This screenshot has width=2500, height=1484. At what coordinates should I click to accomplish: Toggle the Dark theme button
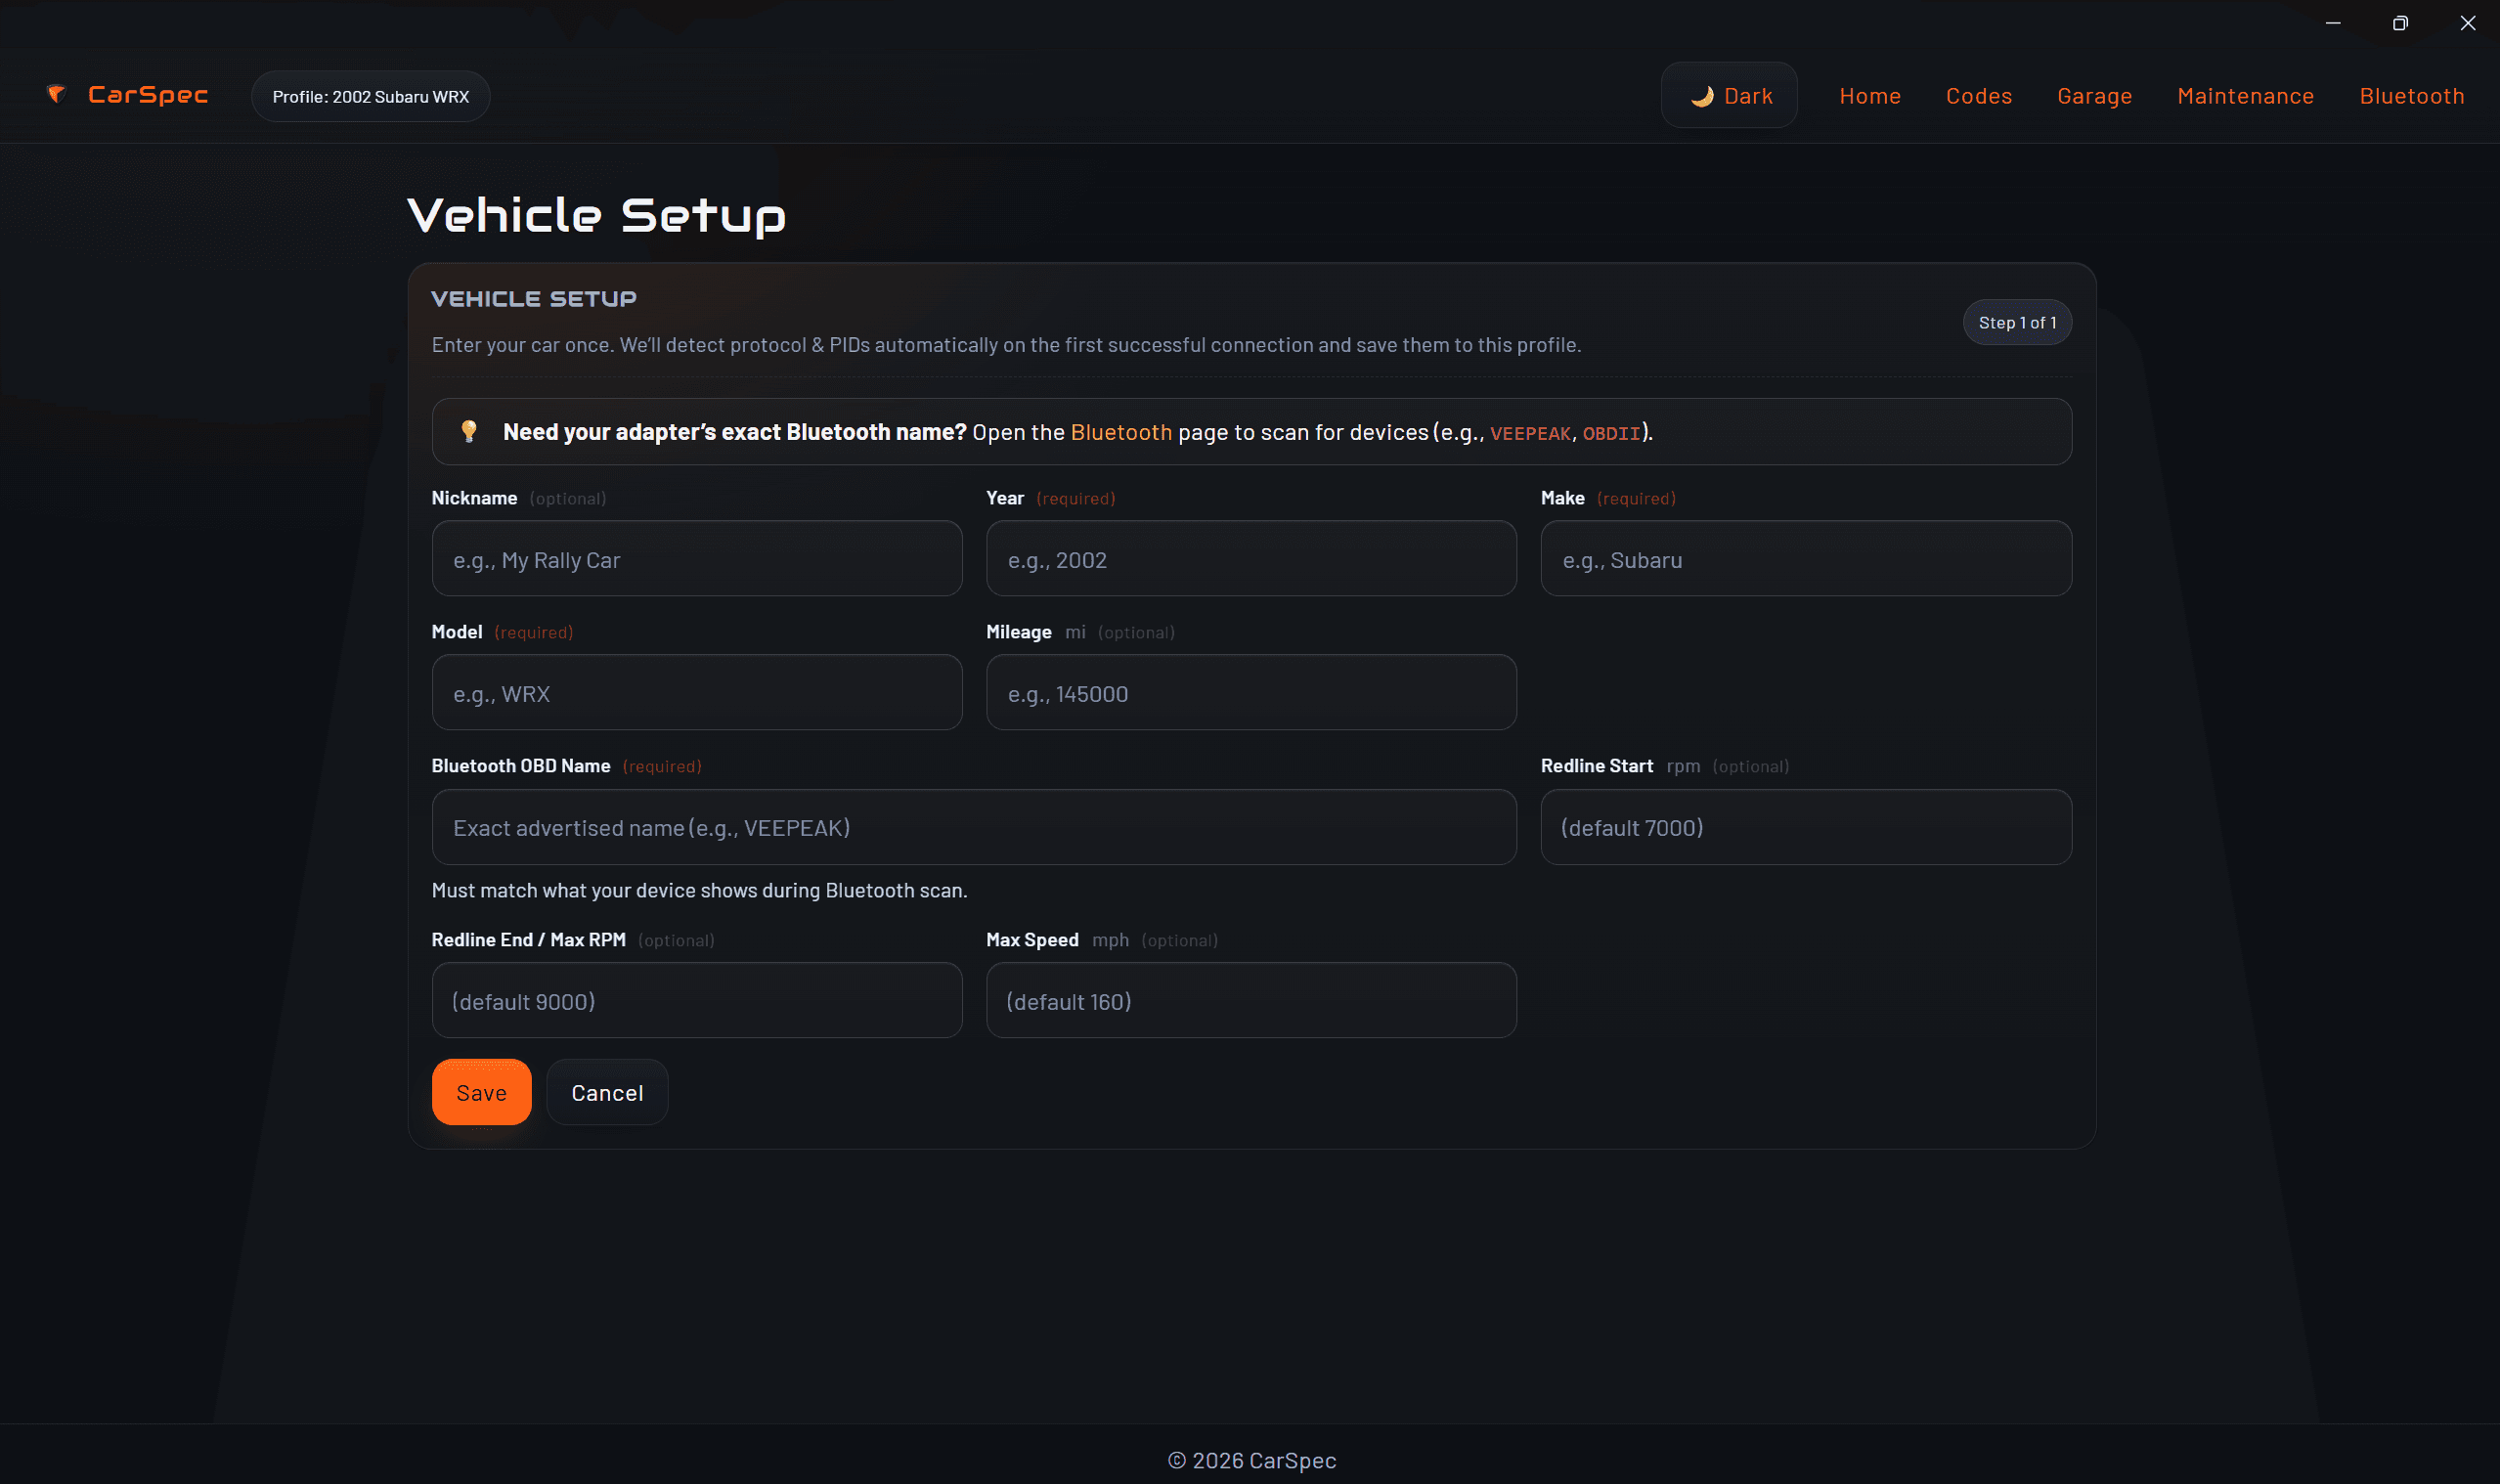click(1729, 95)
